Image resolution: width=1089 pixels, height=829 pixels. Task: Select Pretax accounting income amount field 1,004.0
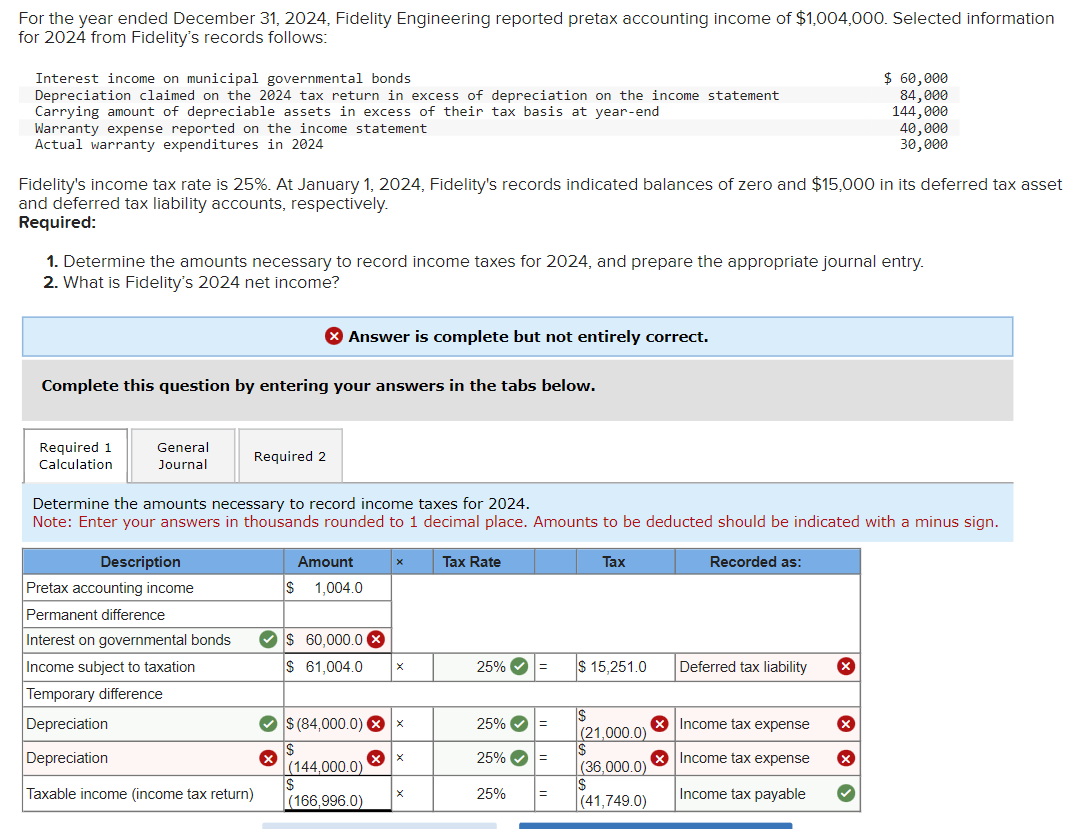click(x=338, y=587)
